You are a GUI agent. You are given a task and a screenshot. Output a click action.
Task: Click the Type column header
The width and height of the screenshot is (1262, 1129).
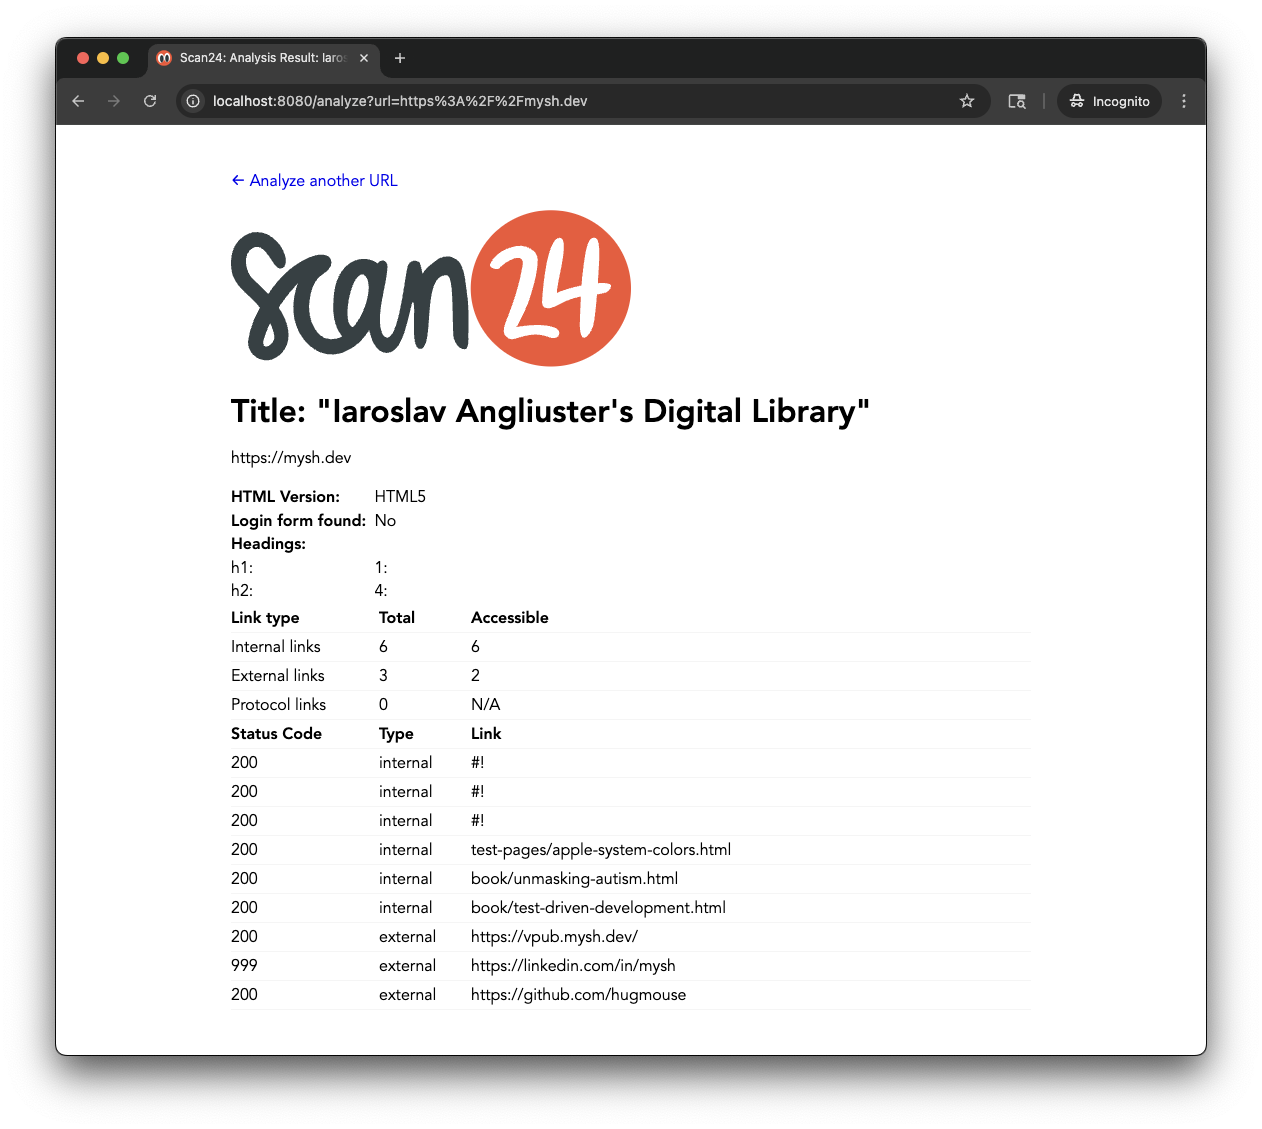(x=396, y=734)
